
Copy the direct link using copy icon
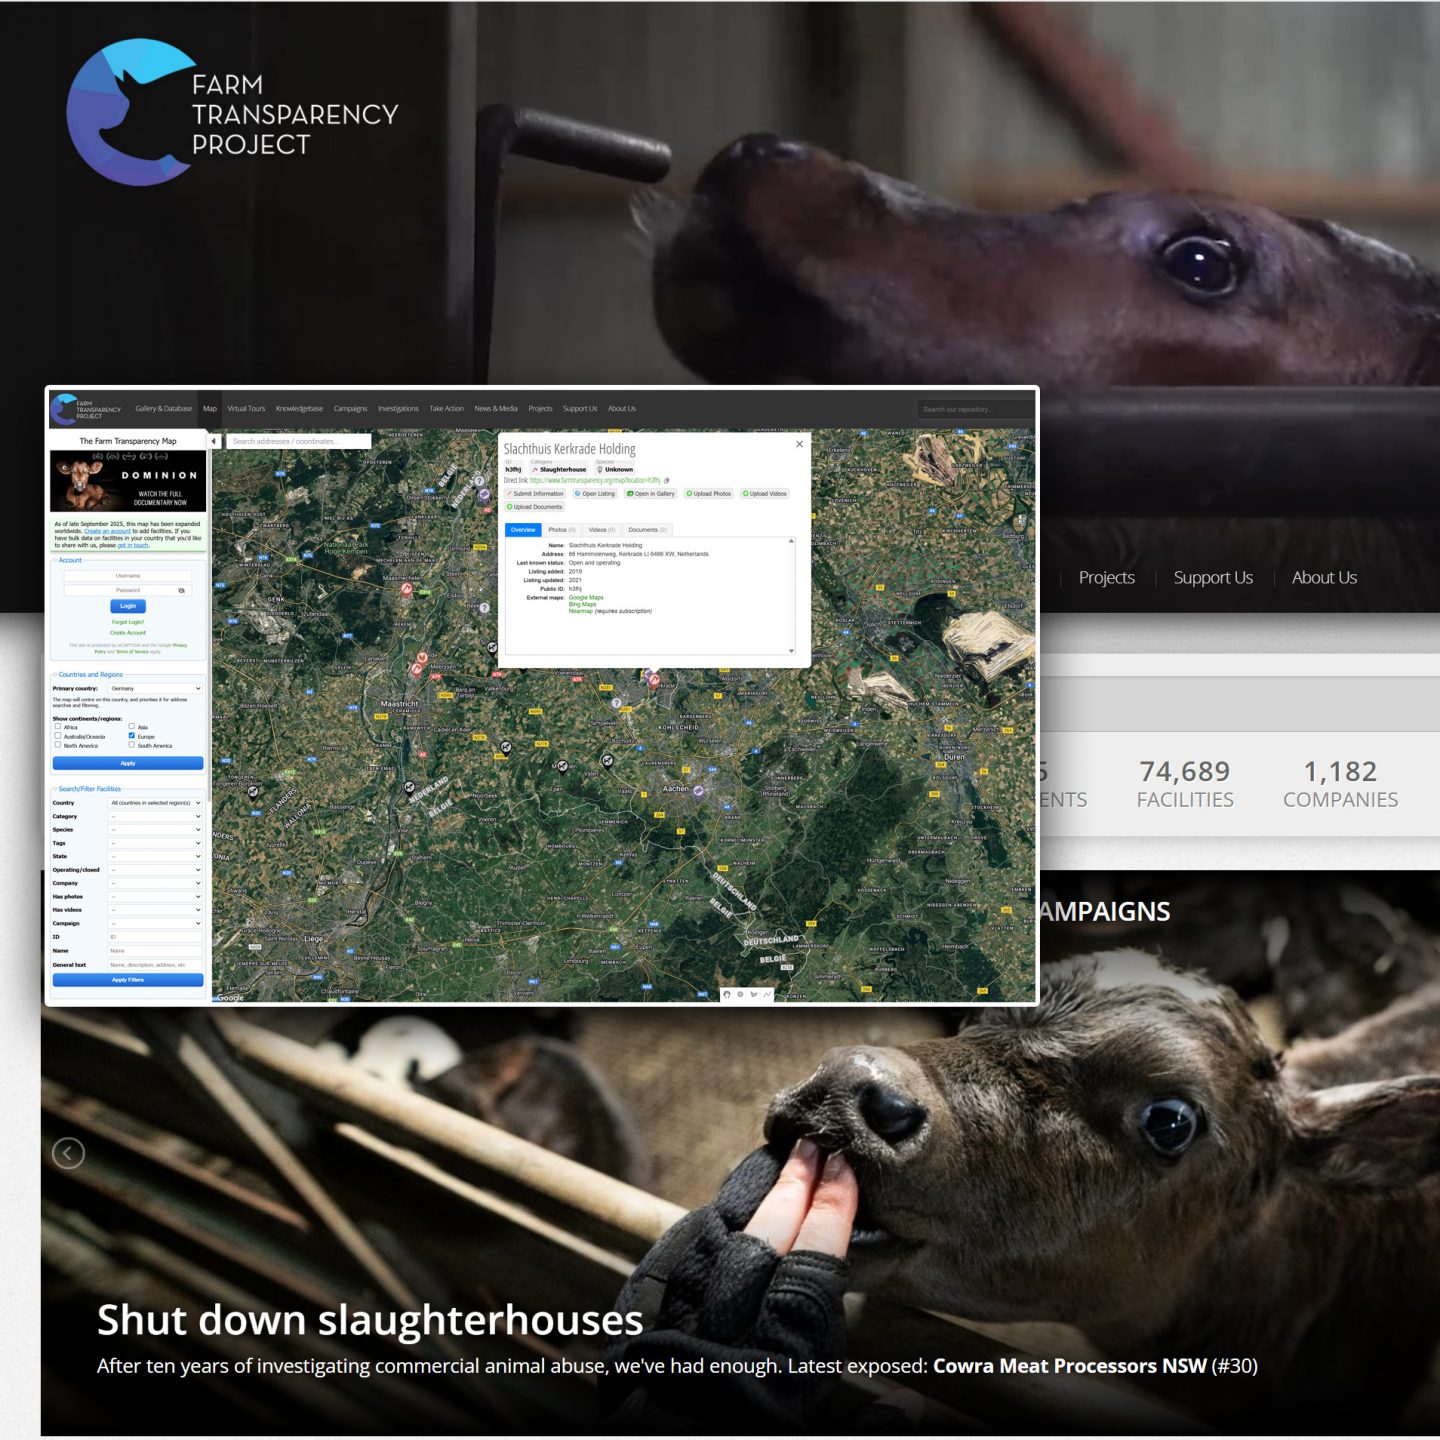(667, 481)
